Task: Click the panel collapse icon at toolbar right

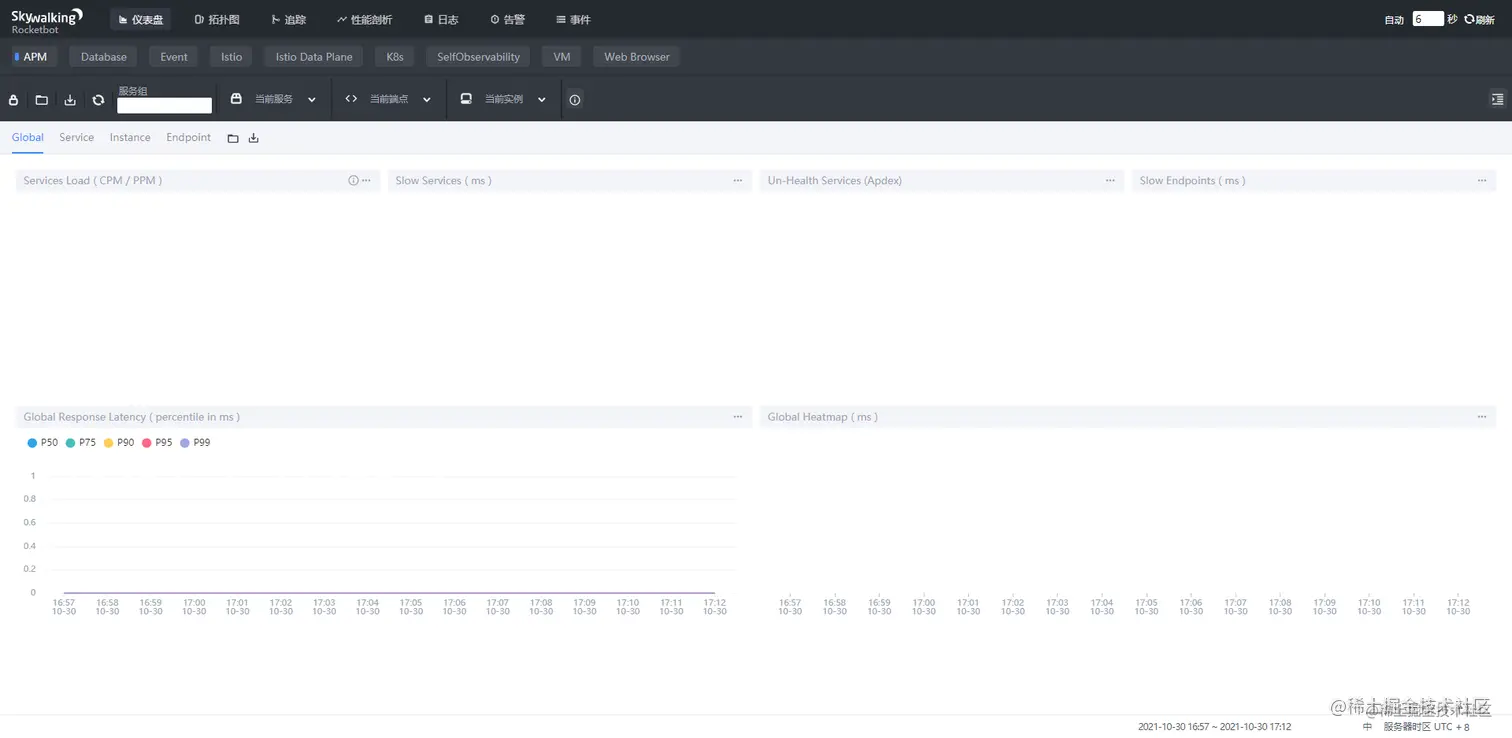Action: tap(1497, 99)
